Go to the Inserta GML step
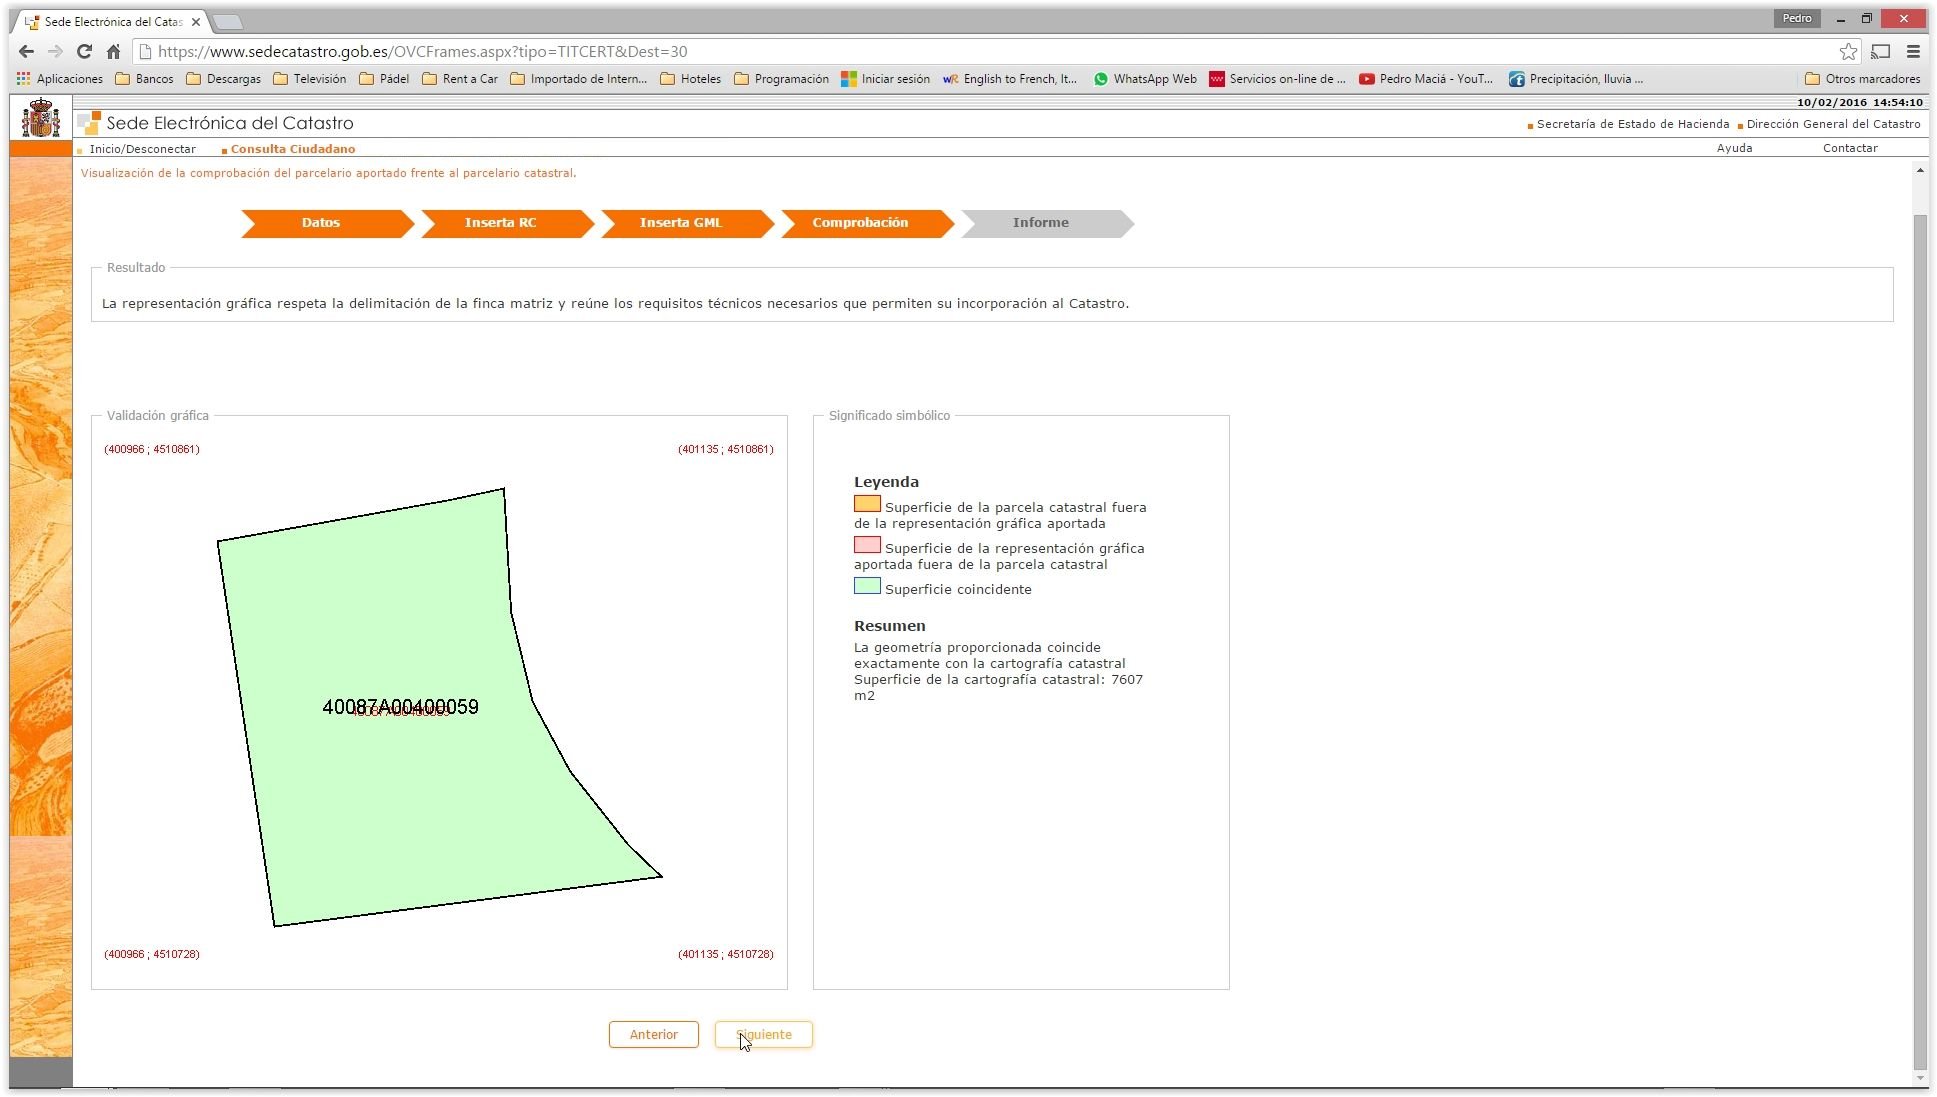 [x=686, y=223]
